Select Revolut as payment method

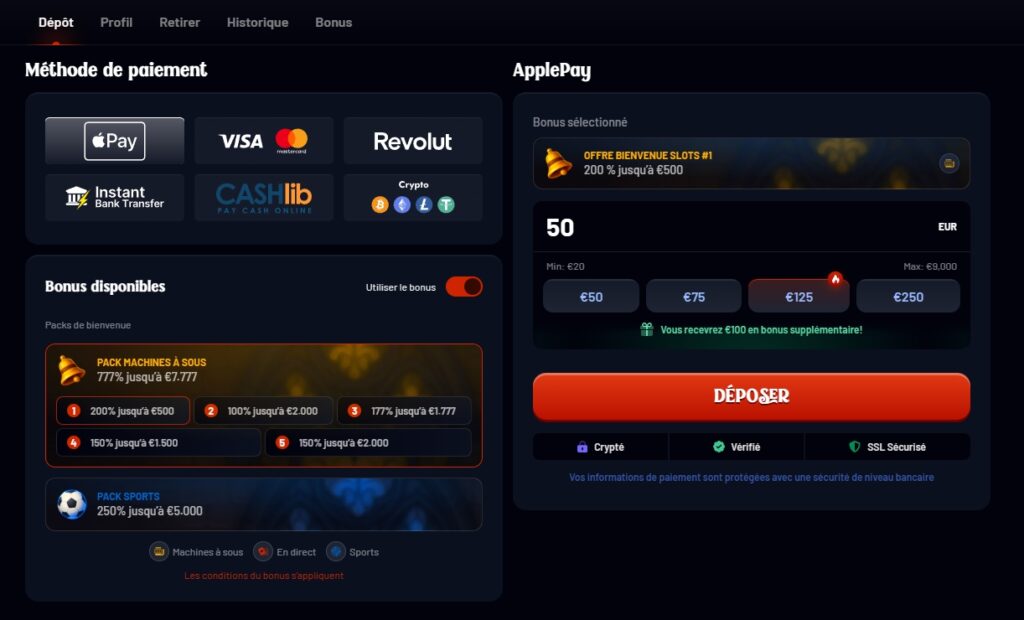[x=413, y=140]
